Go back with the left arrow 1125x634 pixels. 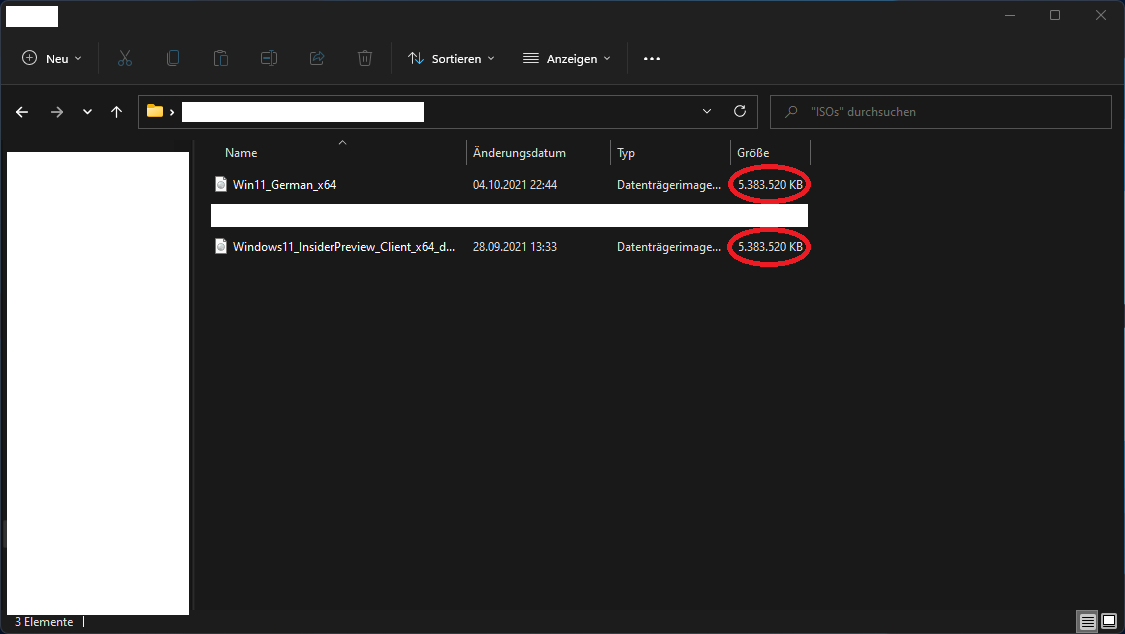[22, 112]
